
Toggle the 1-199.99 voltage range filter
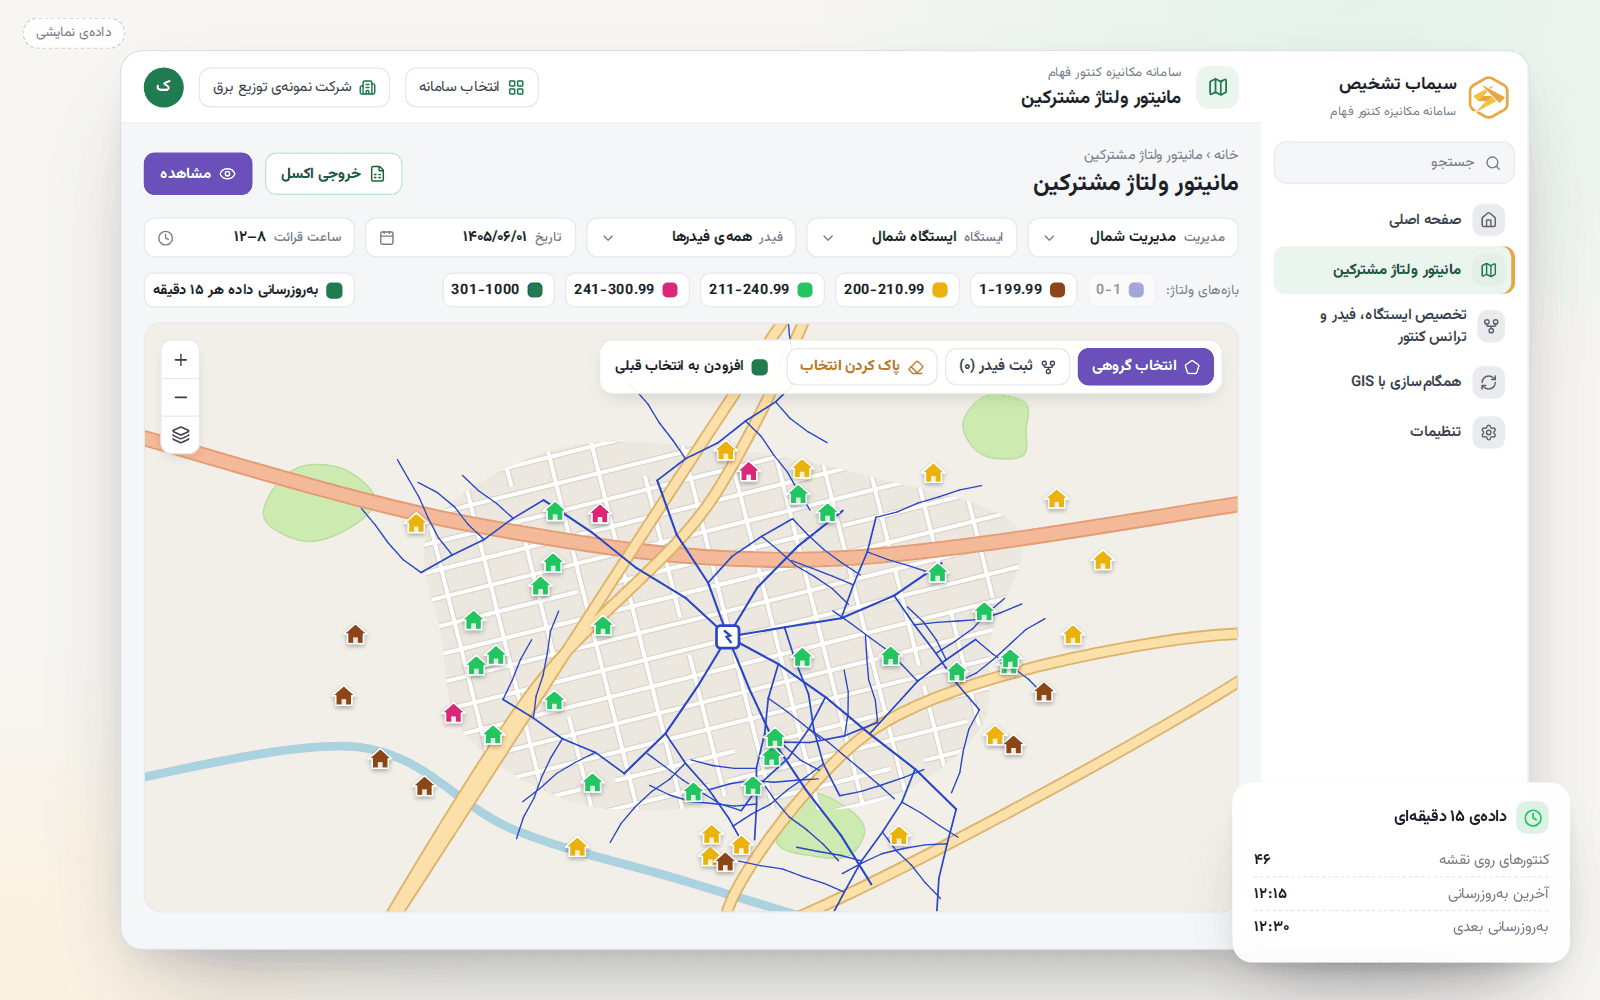(1023, 290)
